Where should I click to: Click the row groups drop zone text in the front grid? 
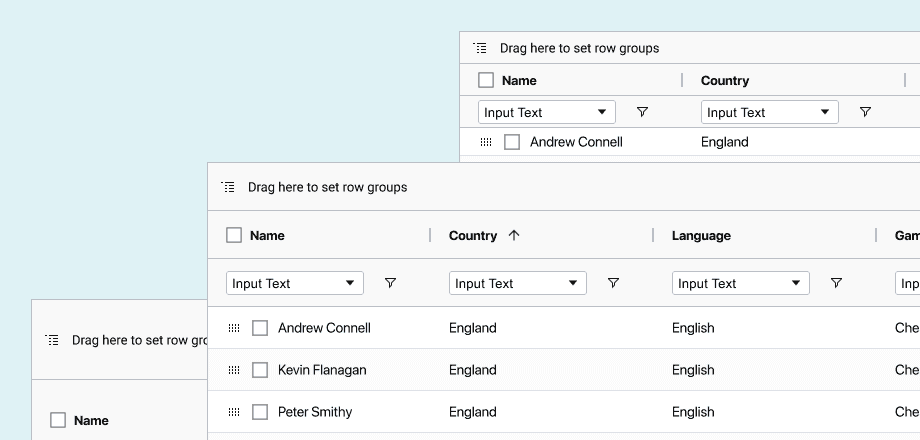tap(327, 187)
